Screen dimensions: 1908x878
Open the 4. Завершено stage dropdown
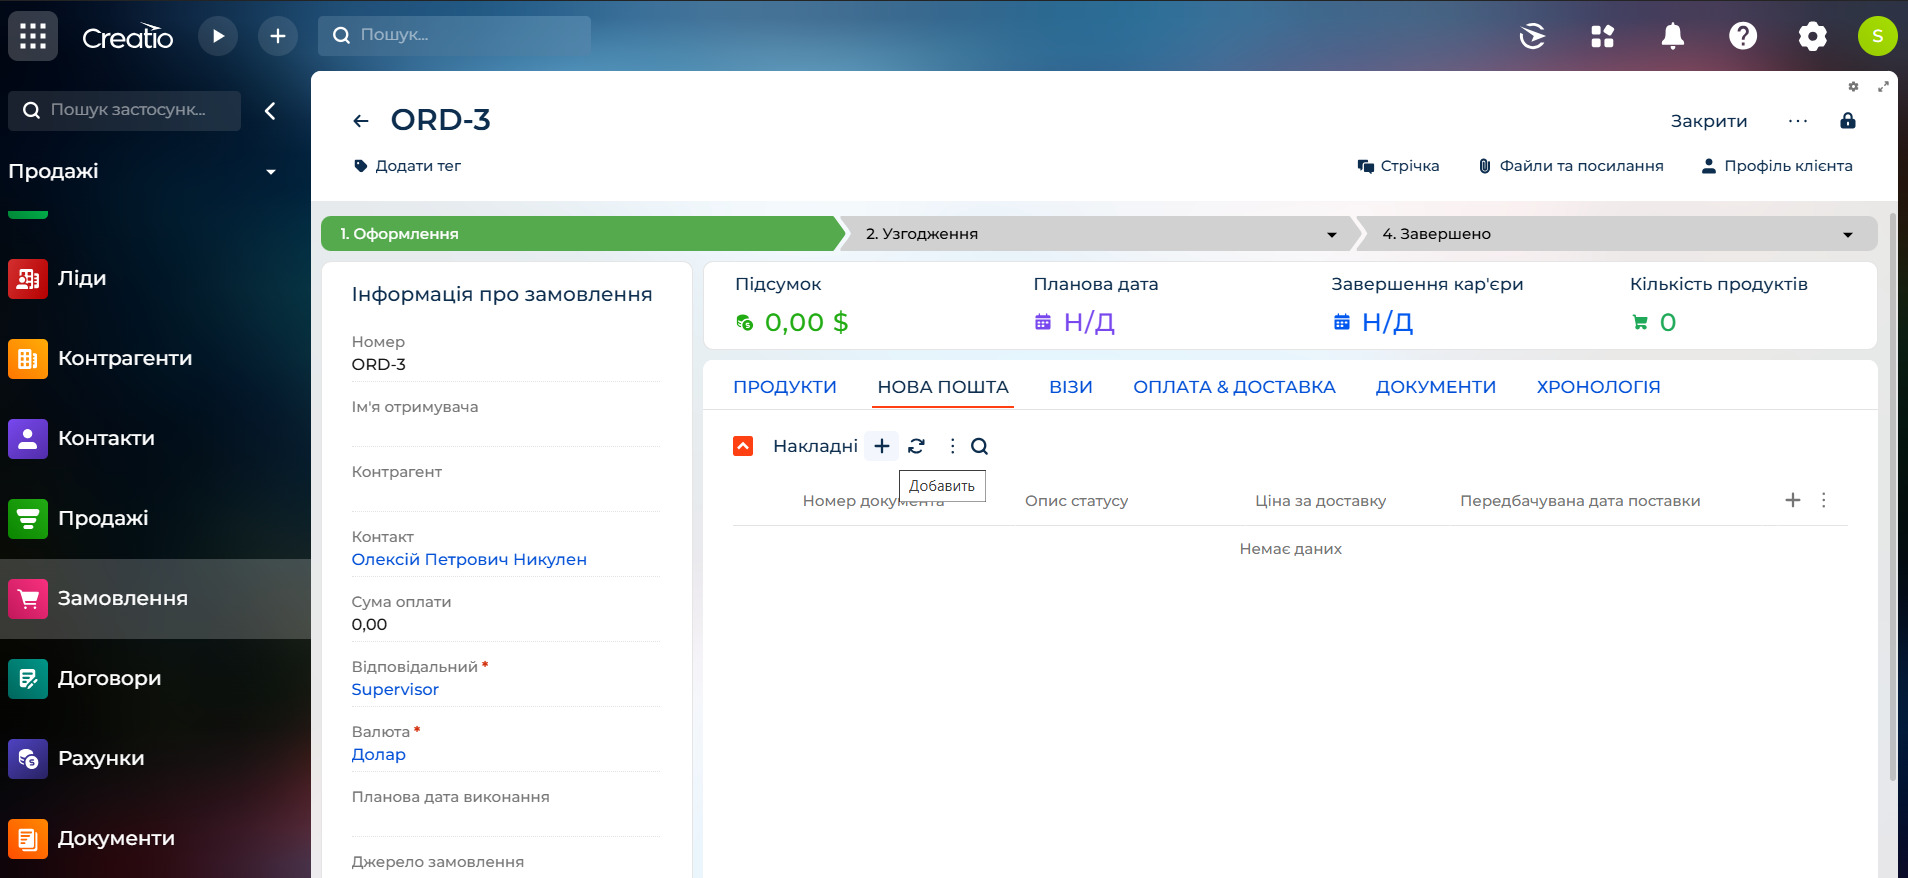(1847, 234)
